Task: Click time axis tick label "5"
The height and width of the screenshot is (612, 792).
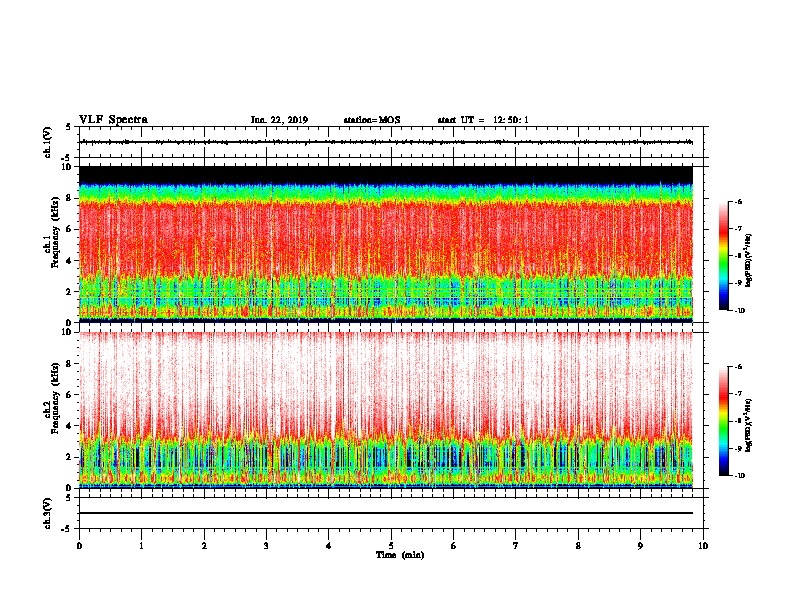Action: point(391,546)
